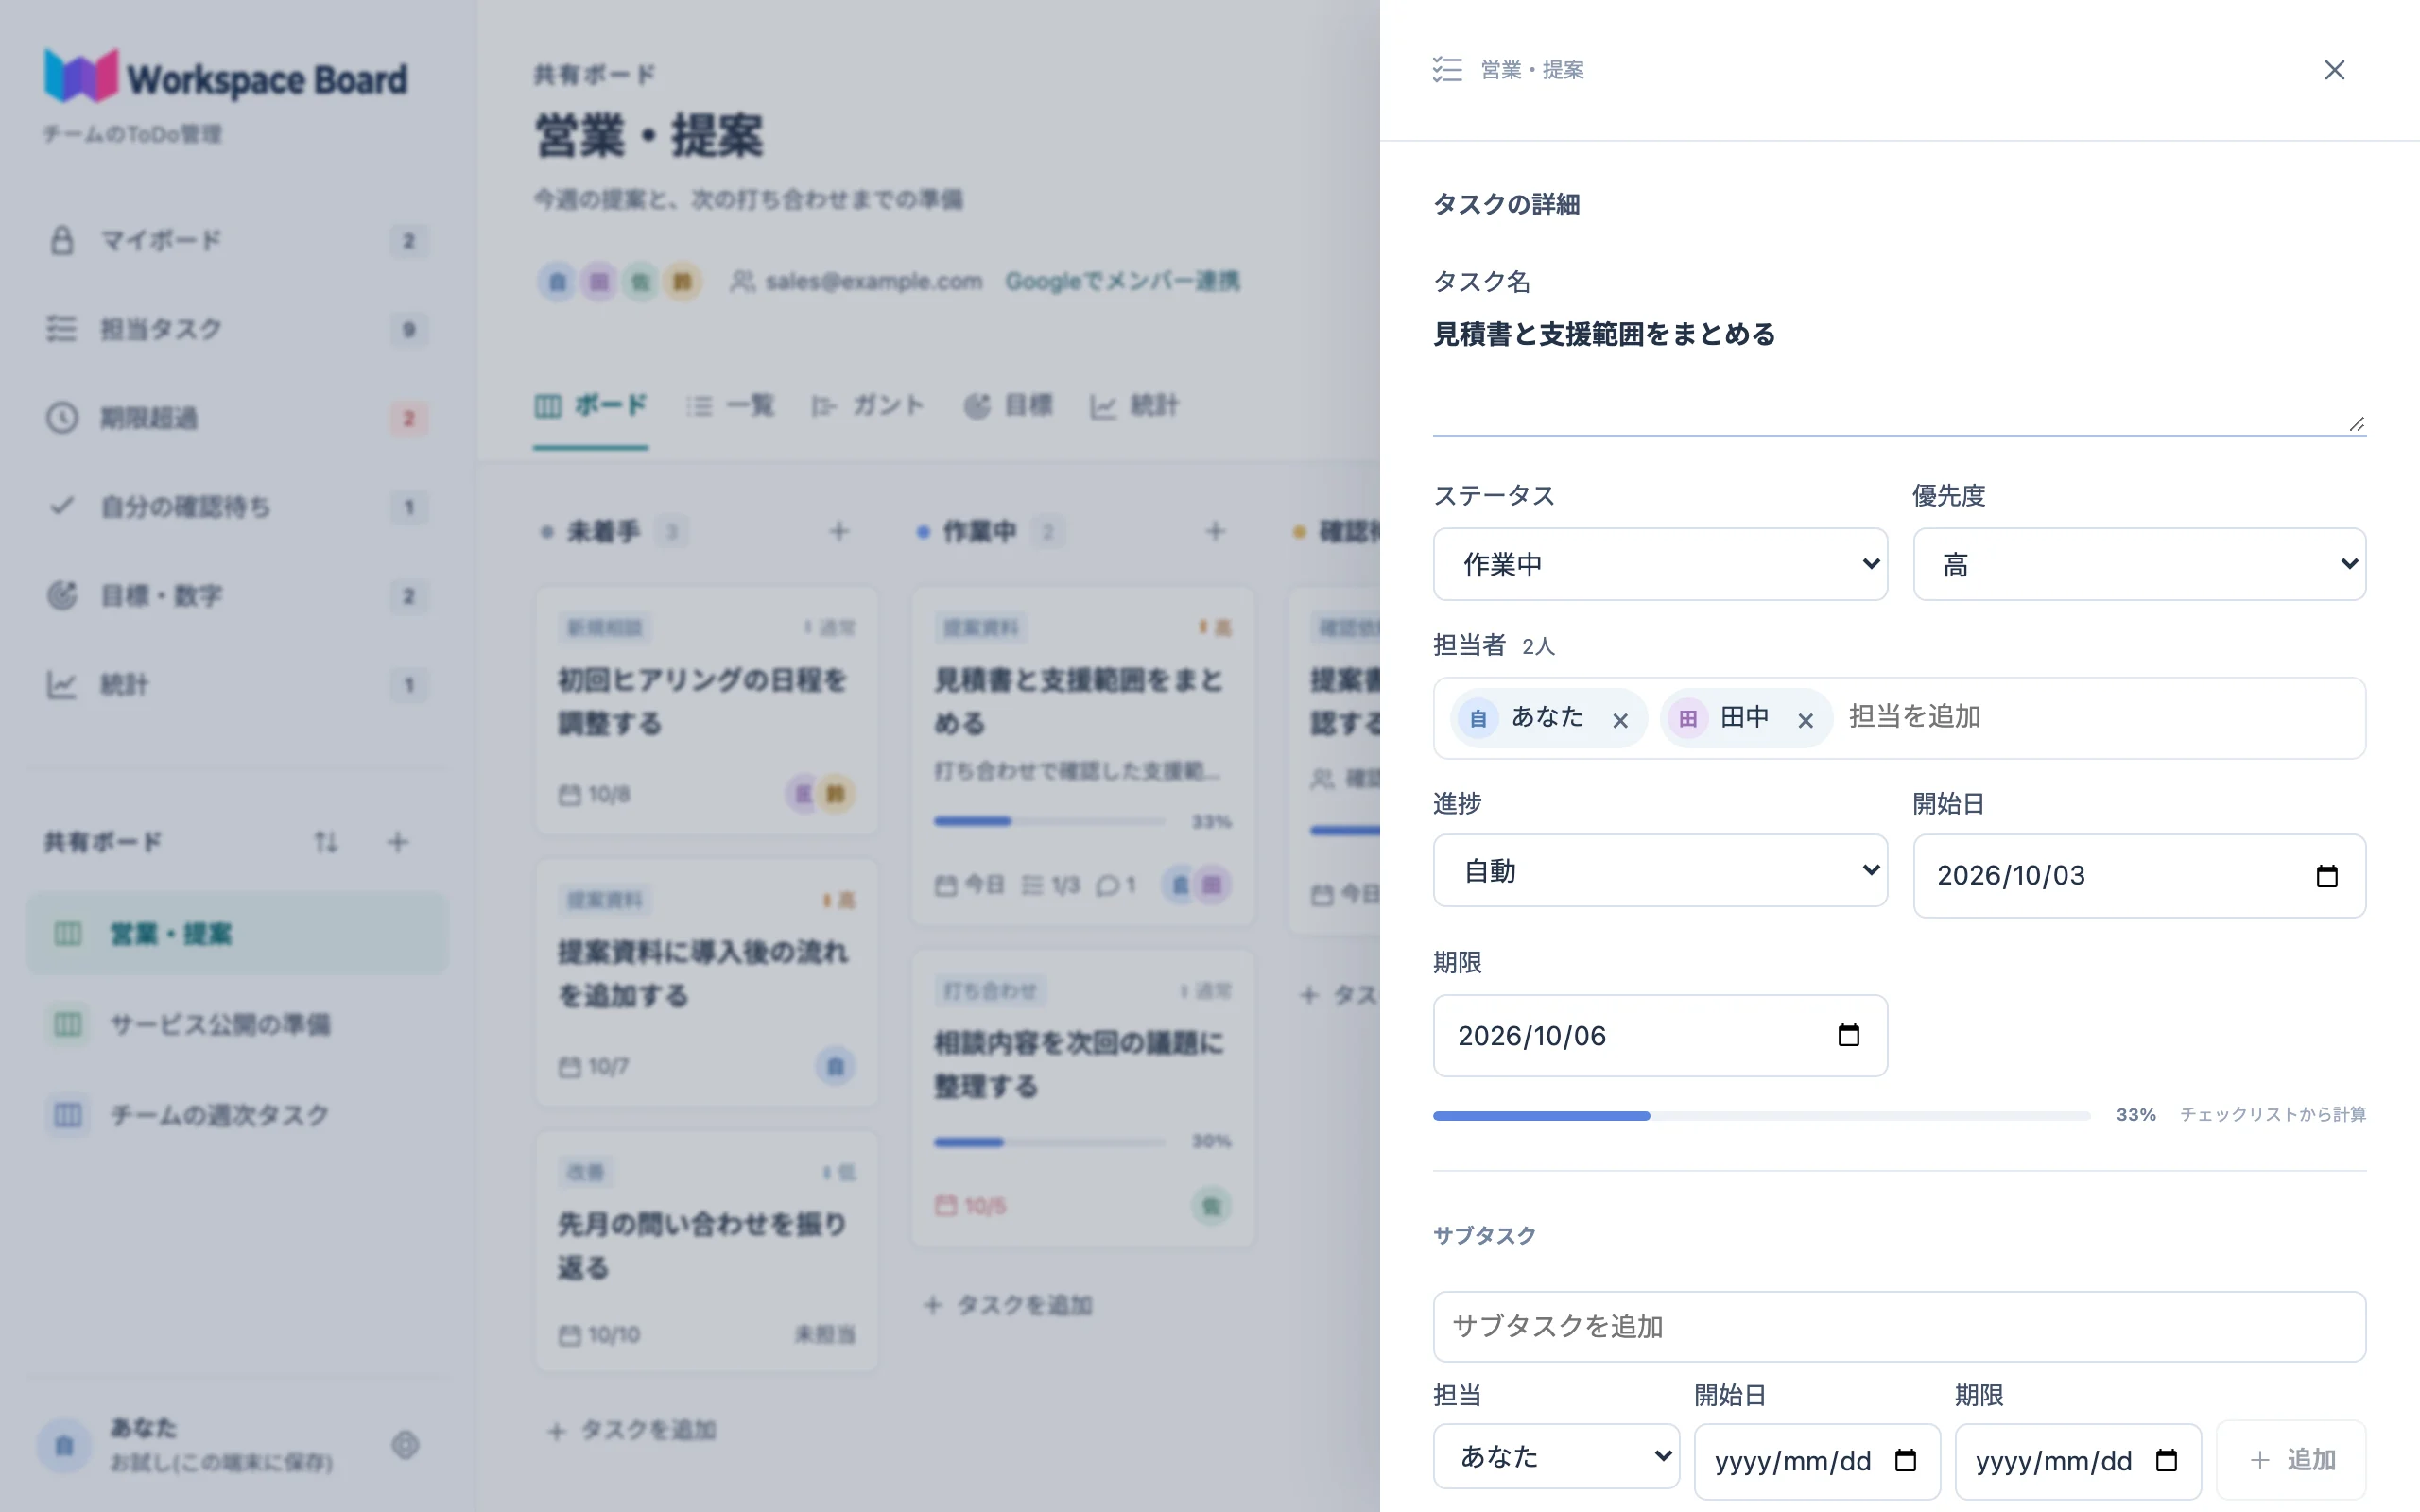Open the 期限 2026/10/06 calendar picker icon
This screenshot has width=2420, height=1512.
1848,1035
